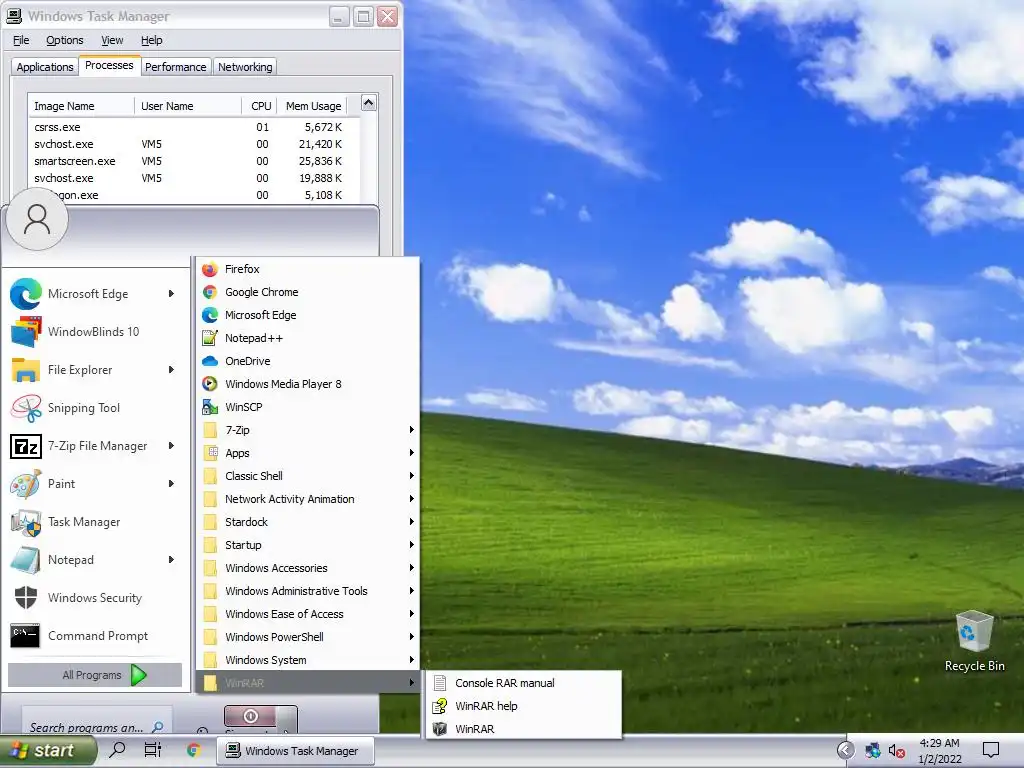The height and width of the screenshot is (768, 1024).
Task: Switch to the Performance tab
Action: click(176, 67)
